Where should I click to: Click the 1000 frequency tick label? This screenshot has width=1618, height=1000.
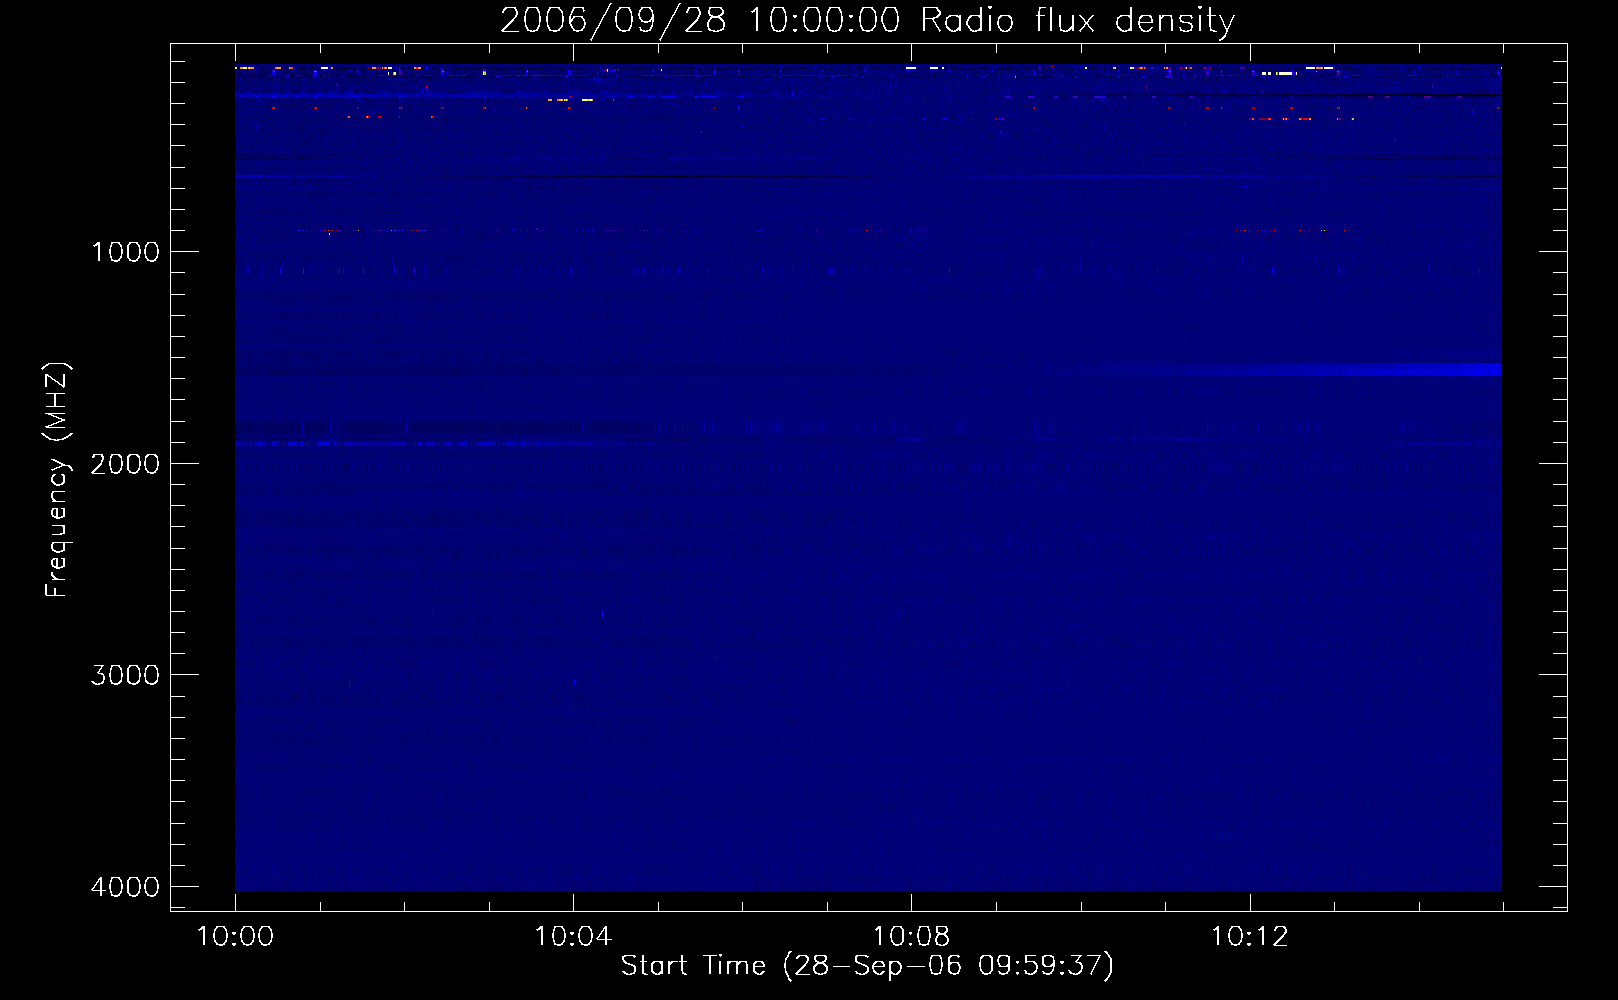click(x=125, y=252)
